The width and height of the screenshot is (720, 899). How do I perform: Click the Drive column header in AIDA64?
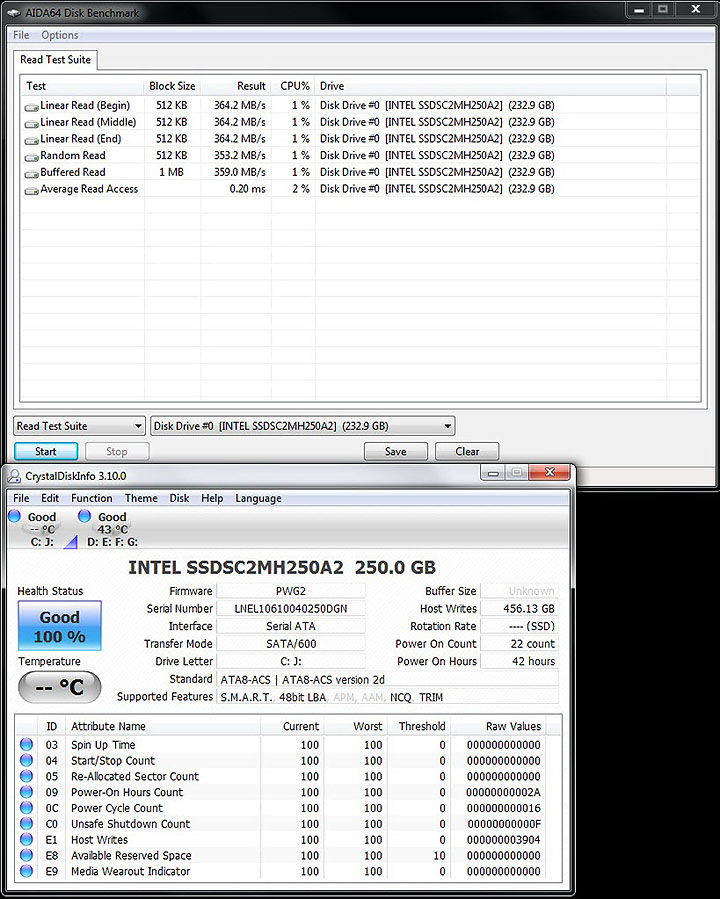click(x=491, y=86)
